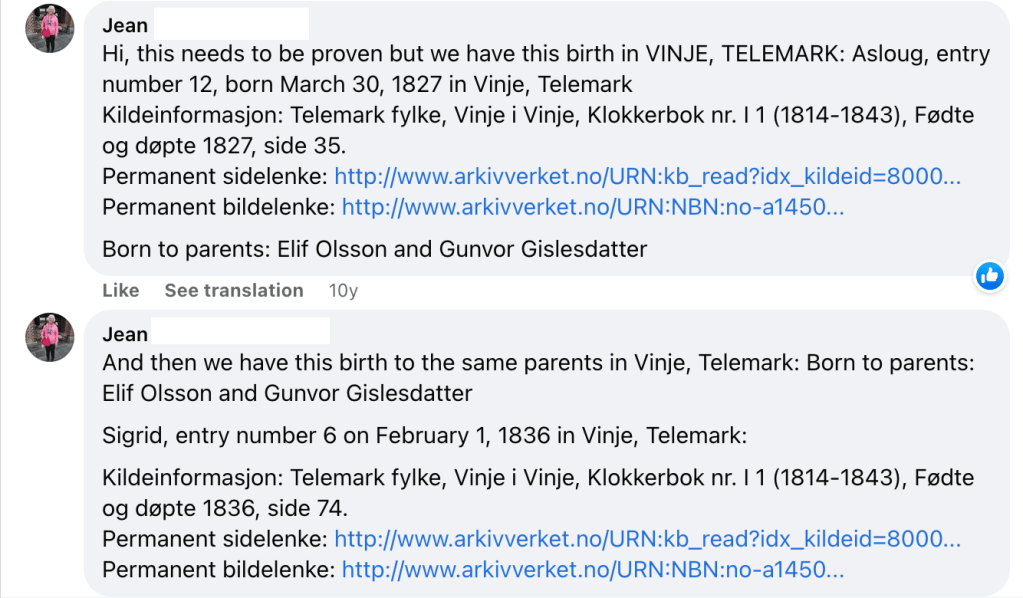
Task: Click Jean's name on the second comment
Action: pos(125,334)
